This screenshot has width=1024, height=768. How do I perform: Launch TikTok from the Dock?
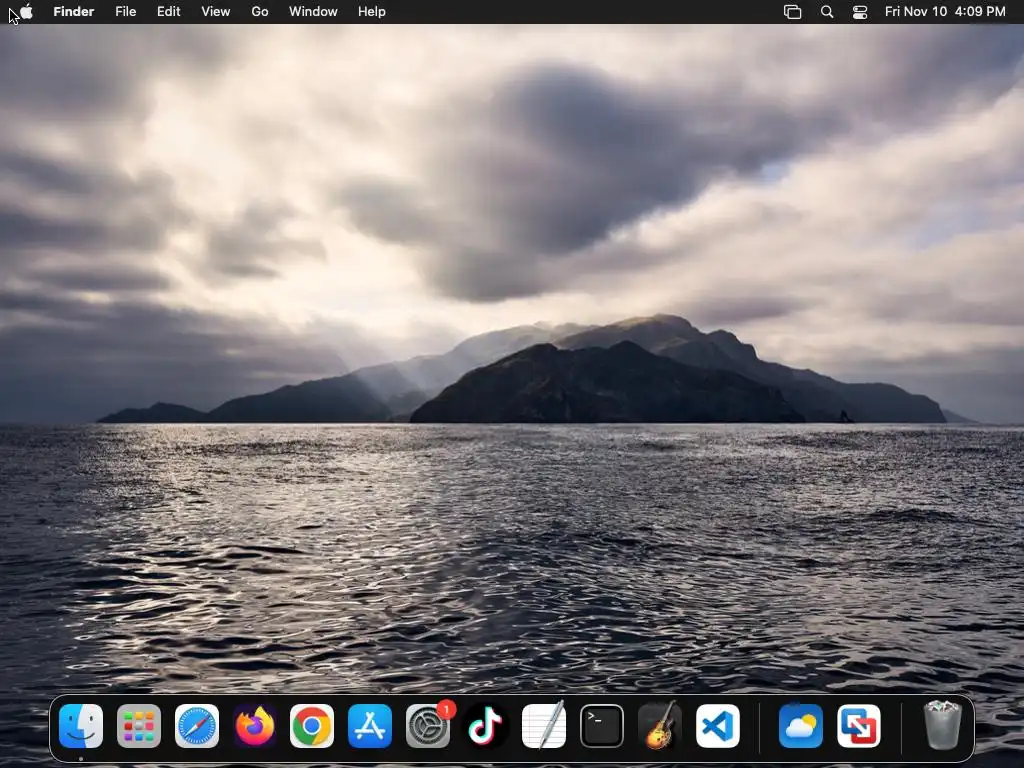(x=486, y=726)
